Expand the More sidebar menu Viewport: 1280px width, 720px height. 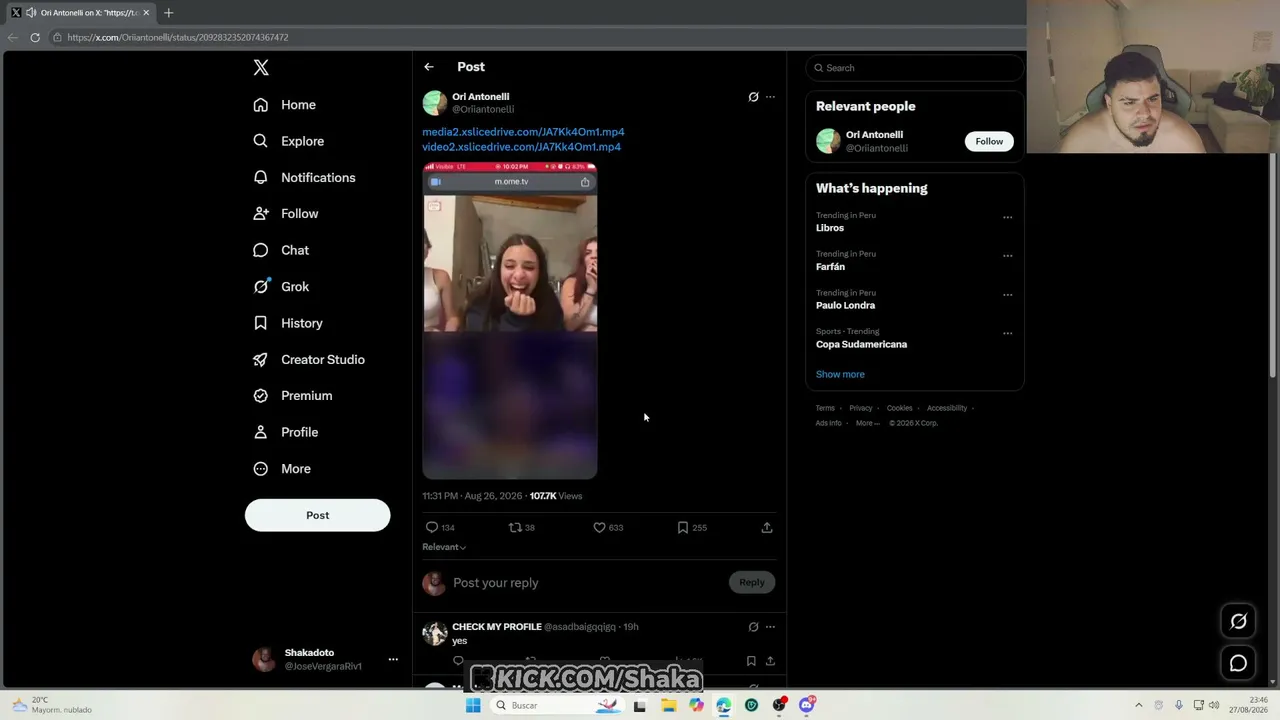coord(282,469)
